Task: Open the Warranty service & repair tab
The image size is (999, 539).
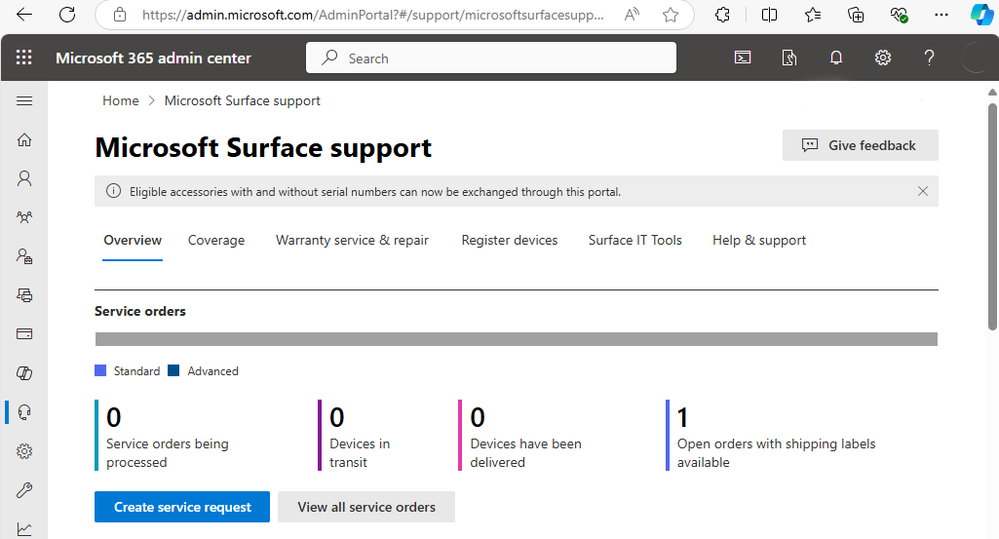Action: [352, 240]
